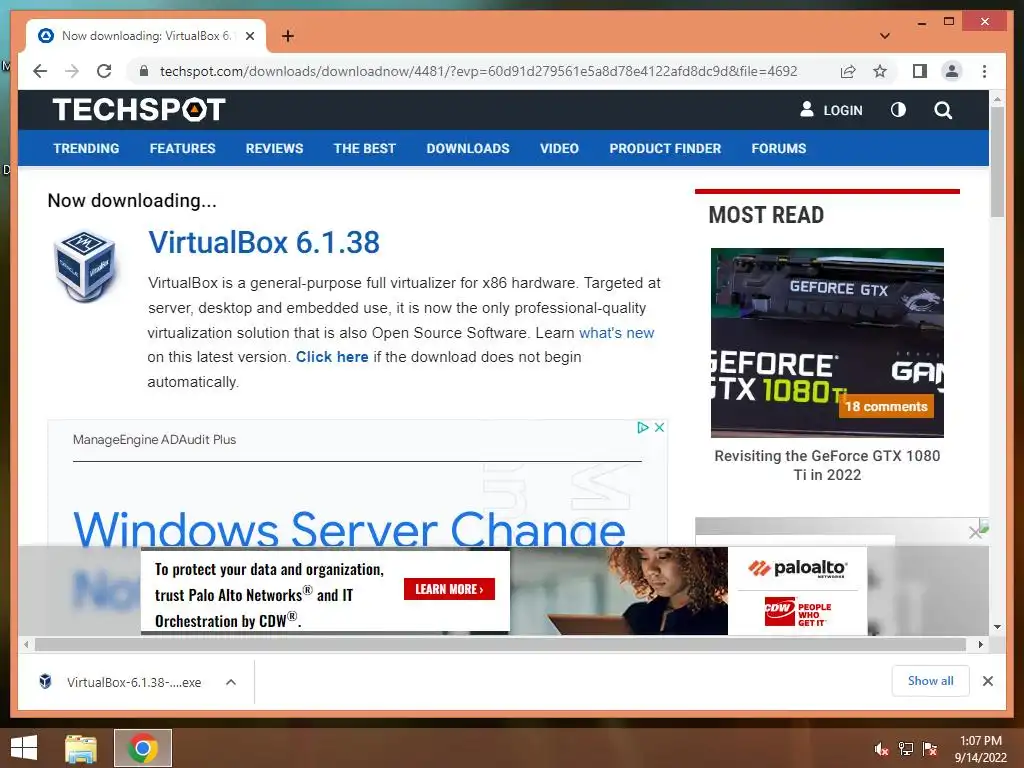View the '18 comments' badge
The image size is (1024, 768).
pos(886,406)
